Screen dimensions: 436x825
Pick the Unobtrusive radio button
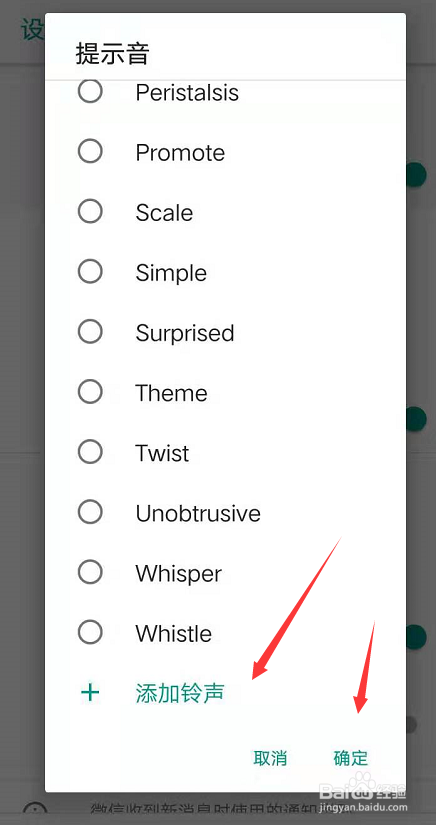pyautogui.click(x=90, y=512)
